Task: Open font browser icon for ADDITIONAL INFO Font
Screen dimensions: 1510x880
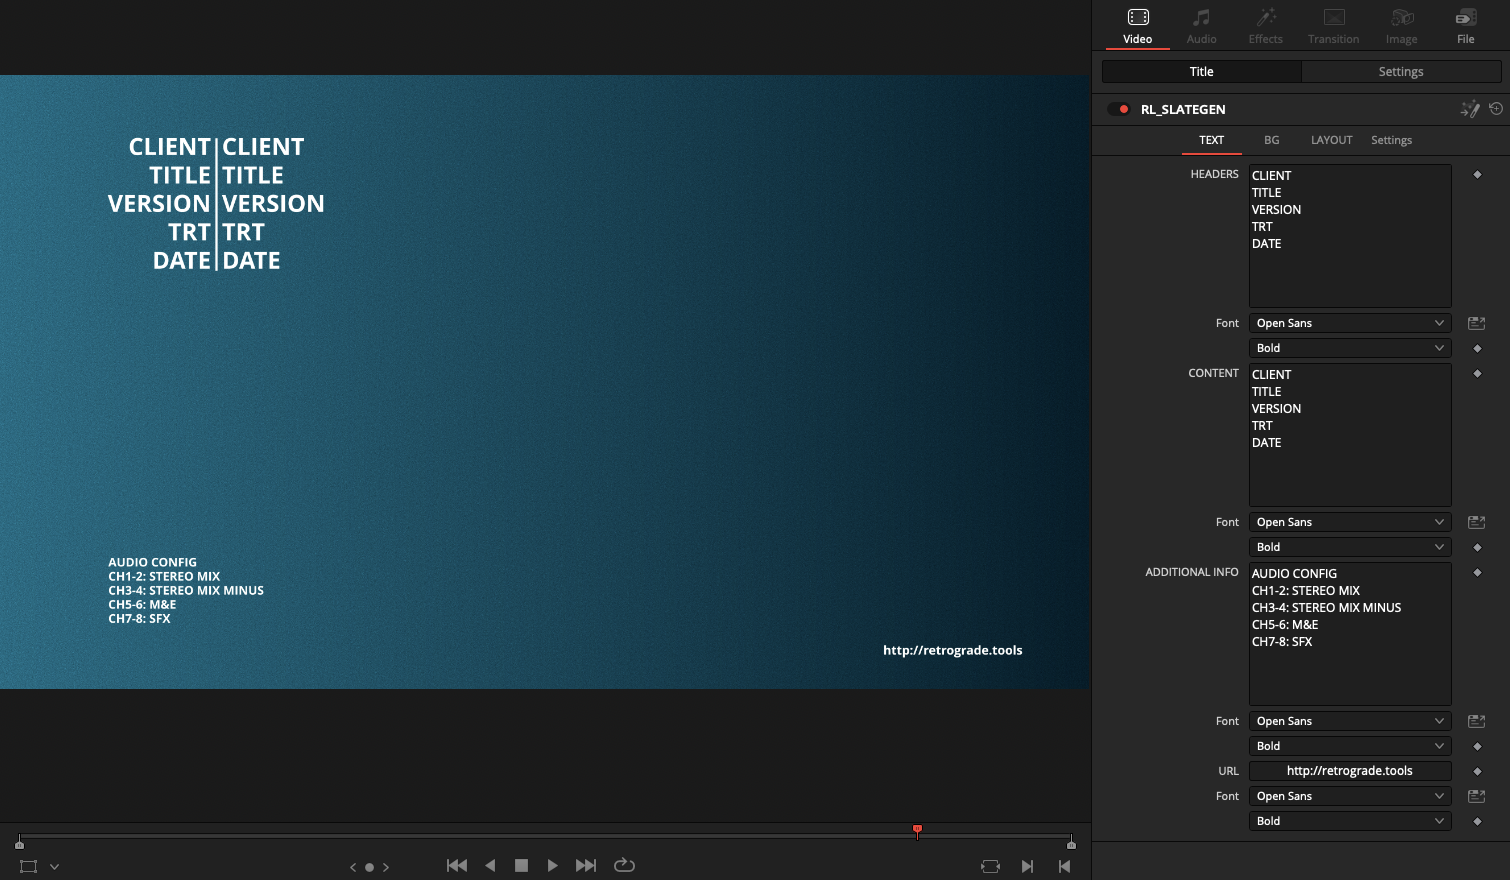Action: click(x=1476, y=721)
